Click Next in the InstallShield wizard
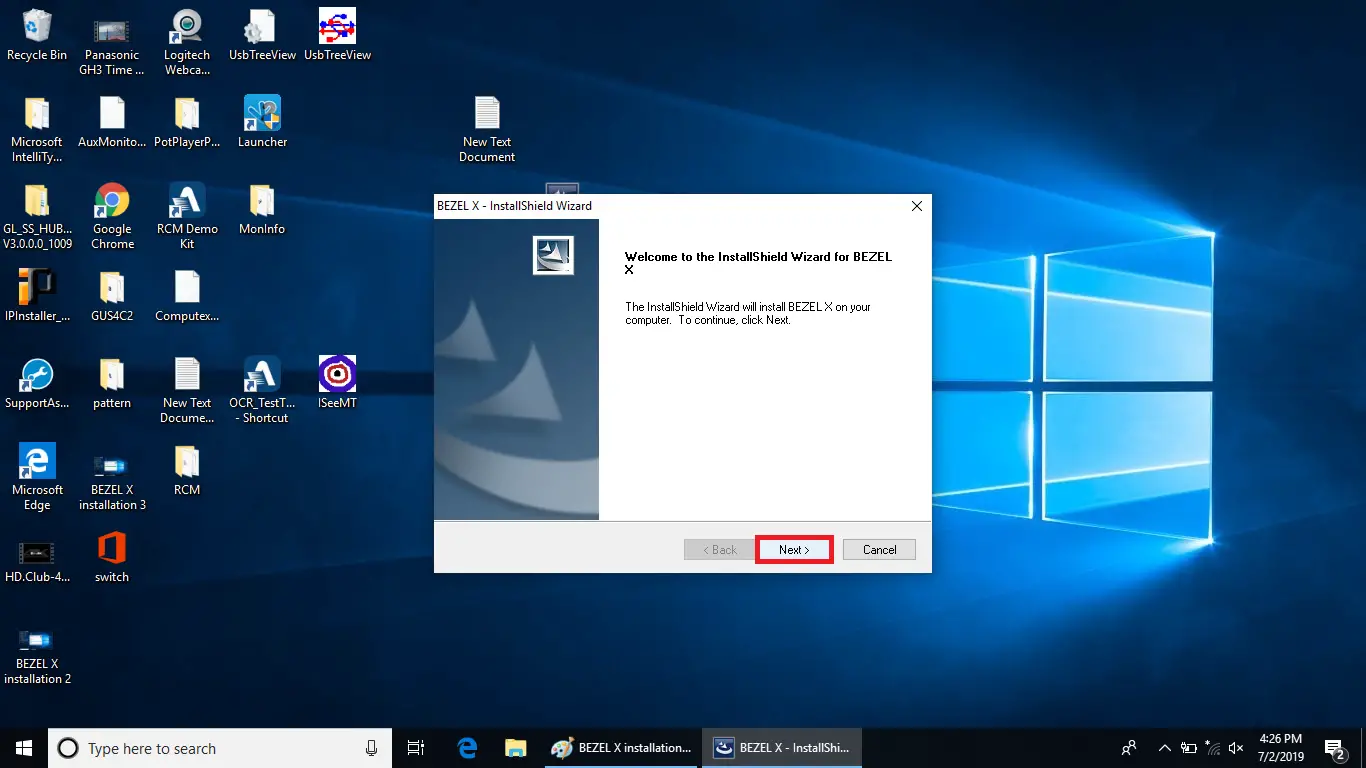Screen dimensions: 1366x768 tap(794, 549)
